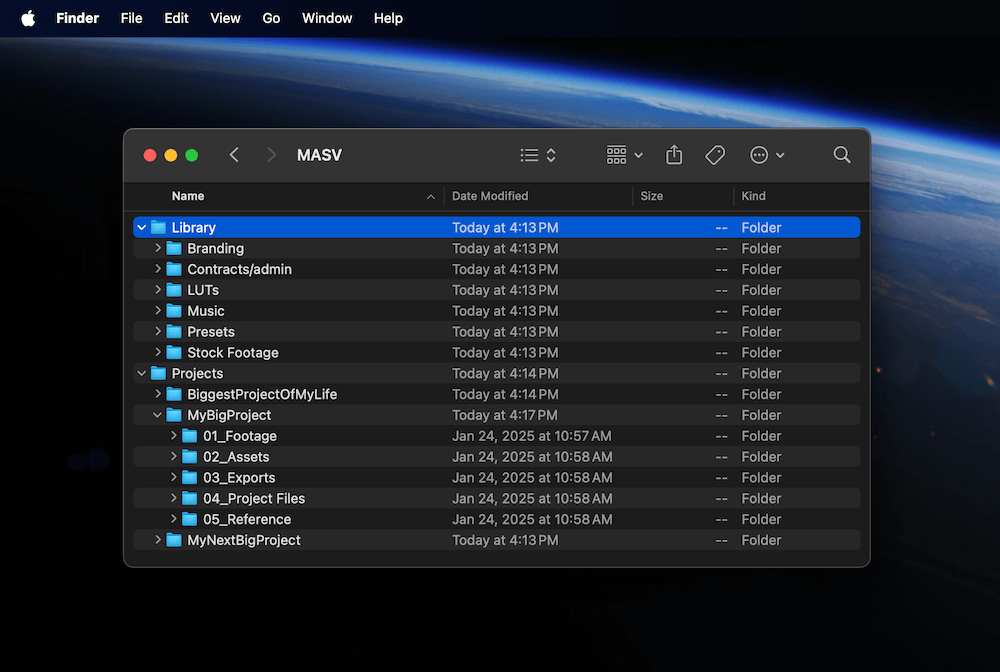Viewport: 1000px width, 672px height.
Task: Expand the 04_Project Files folder
Action: tap(173, 499)
